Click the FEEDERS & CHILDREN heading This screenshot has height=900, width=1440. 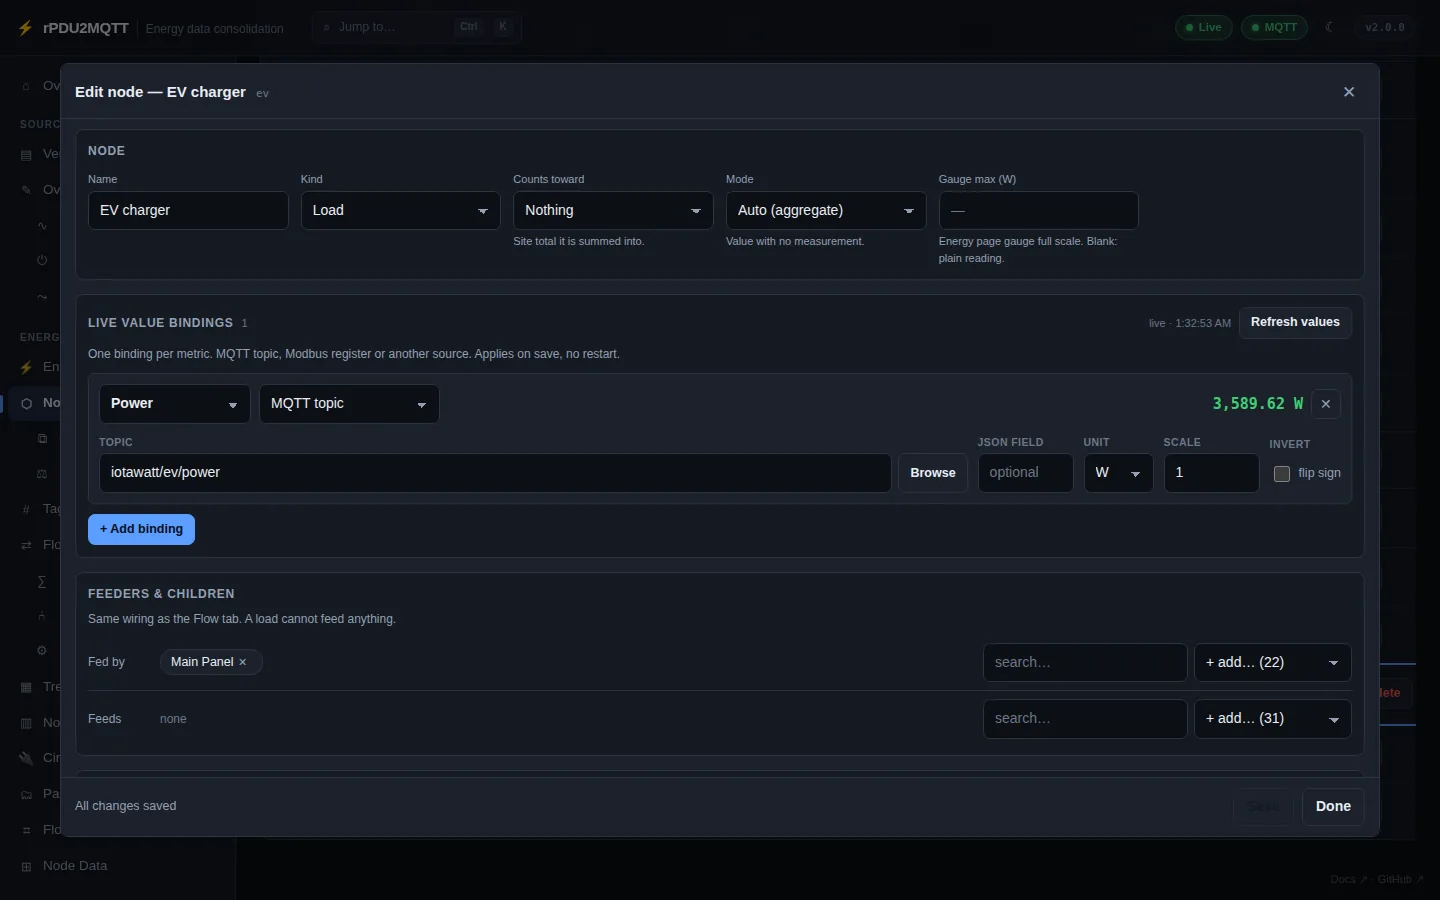161,594
